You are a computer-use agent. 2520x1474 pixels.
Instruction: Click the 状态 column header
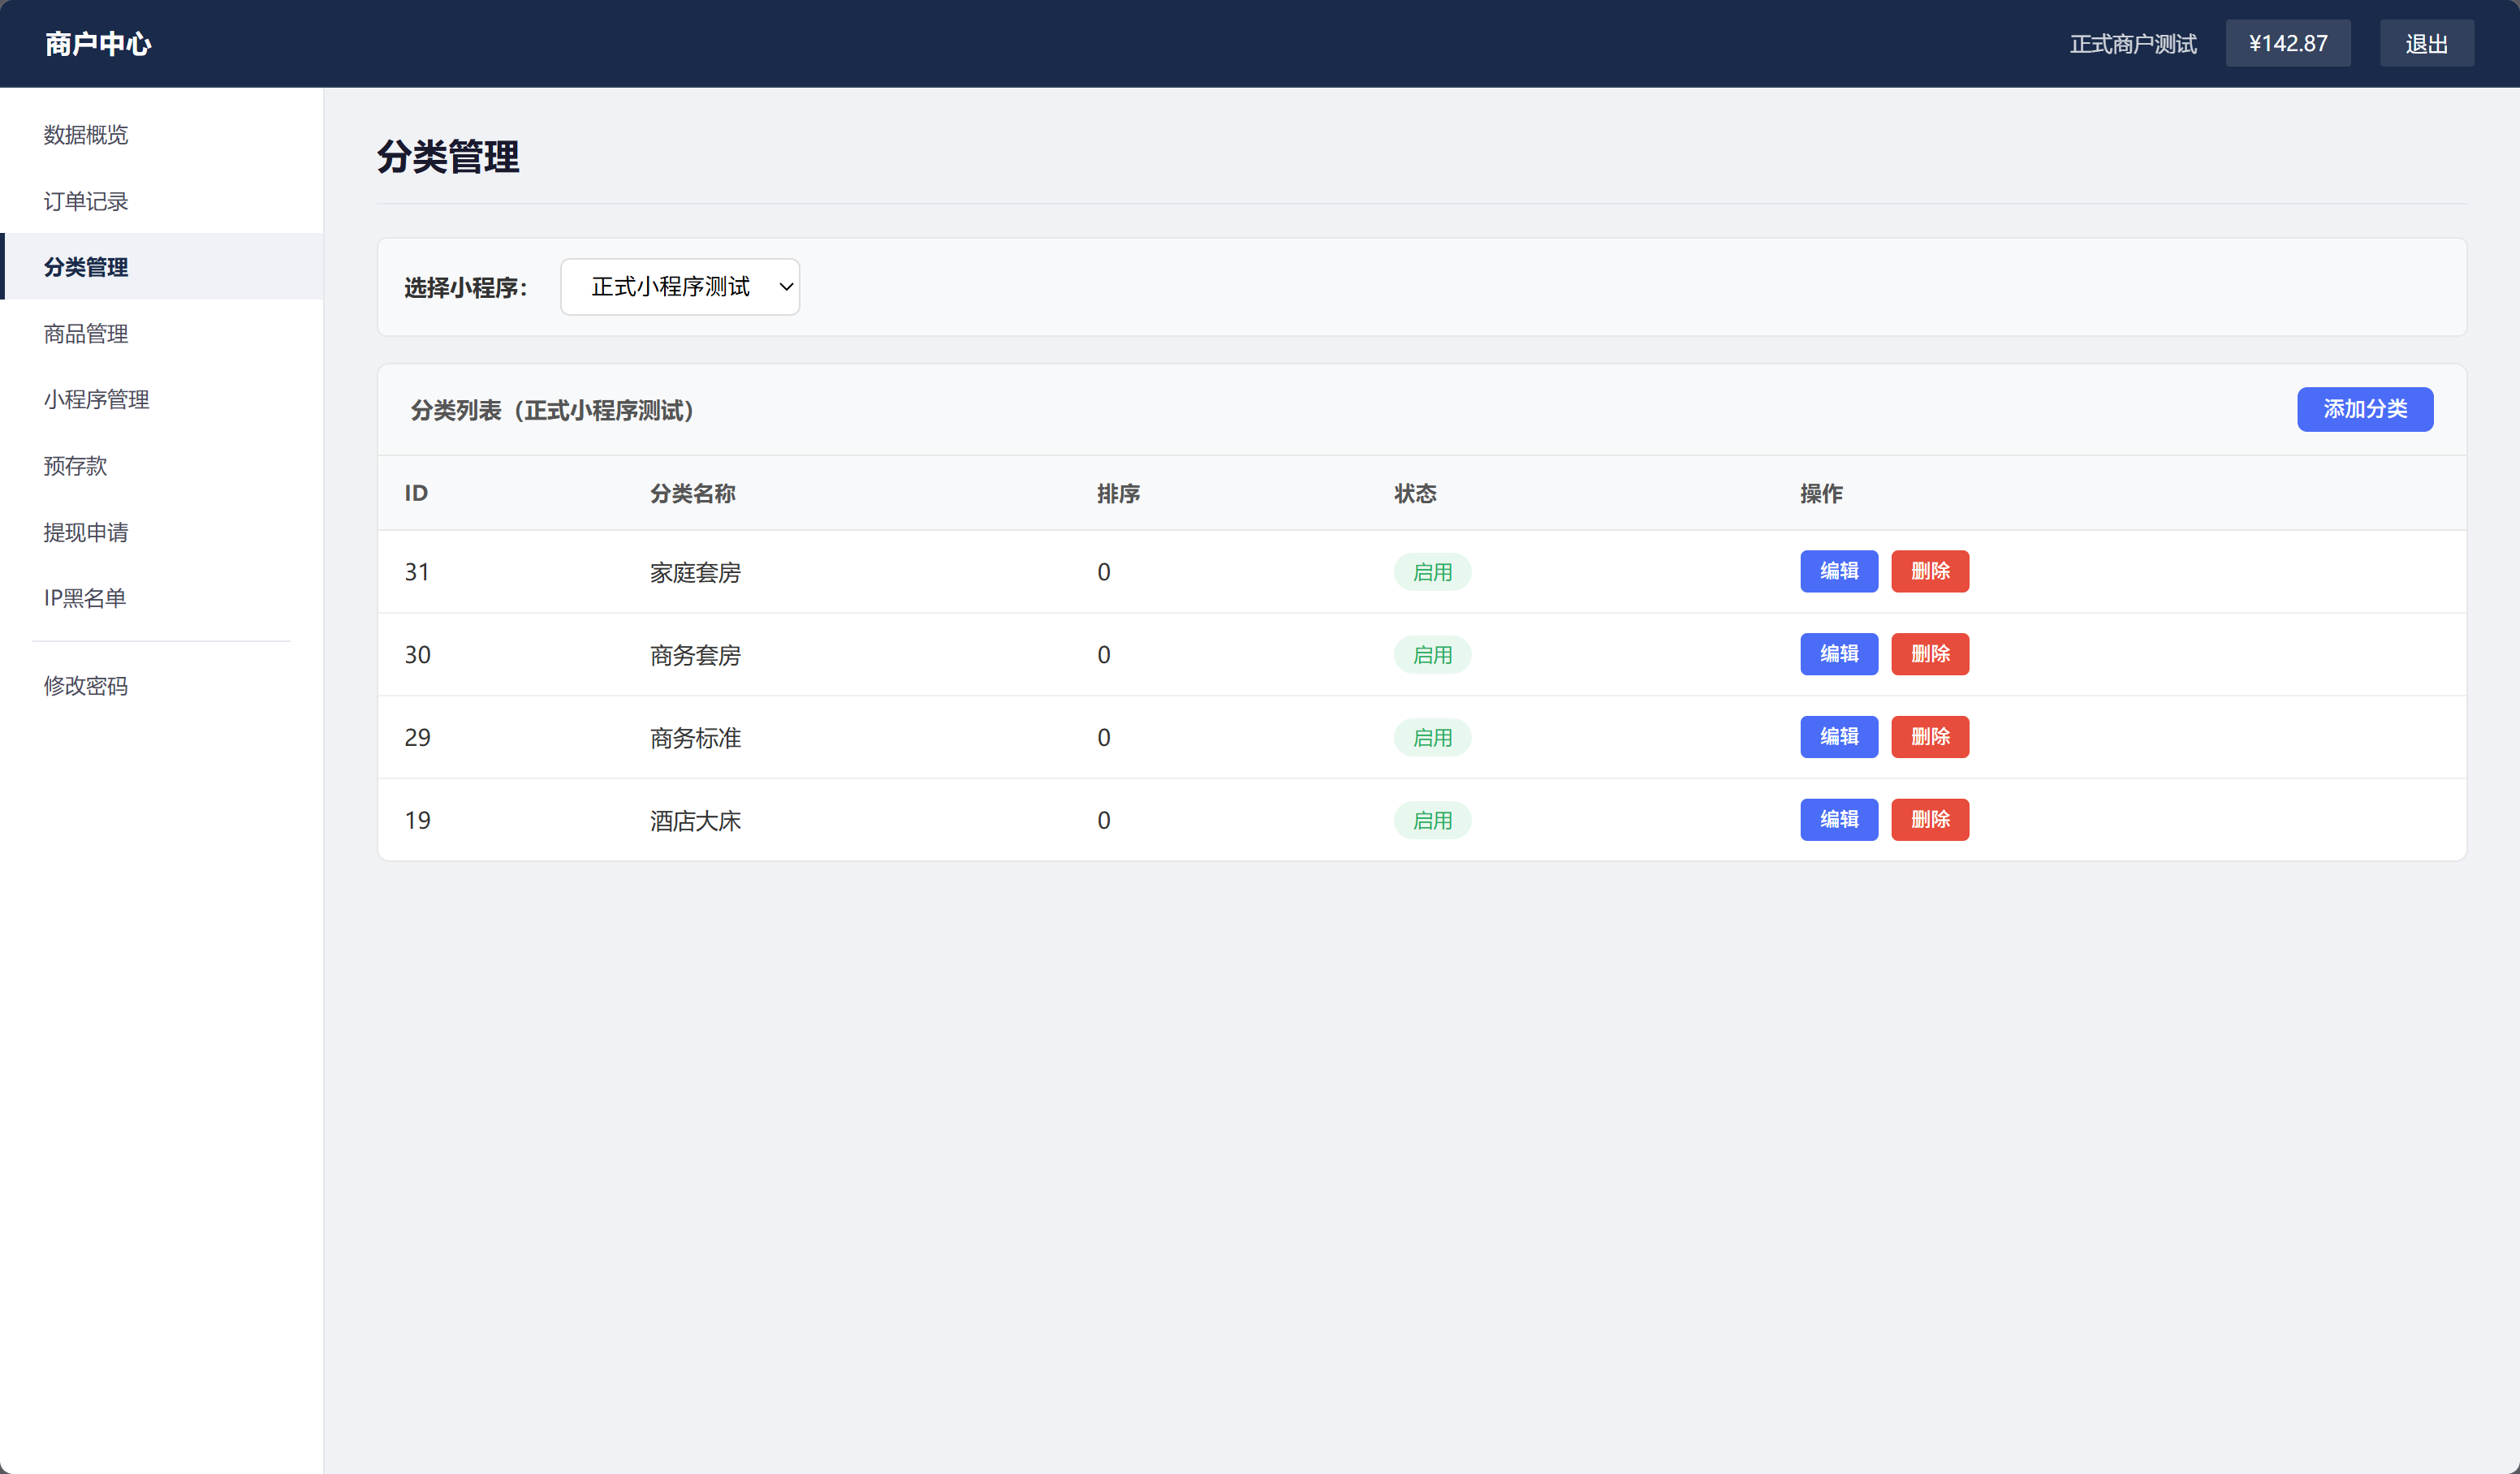[x=1415, y=493]
